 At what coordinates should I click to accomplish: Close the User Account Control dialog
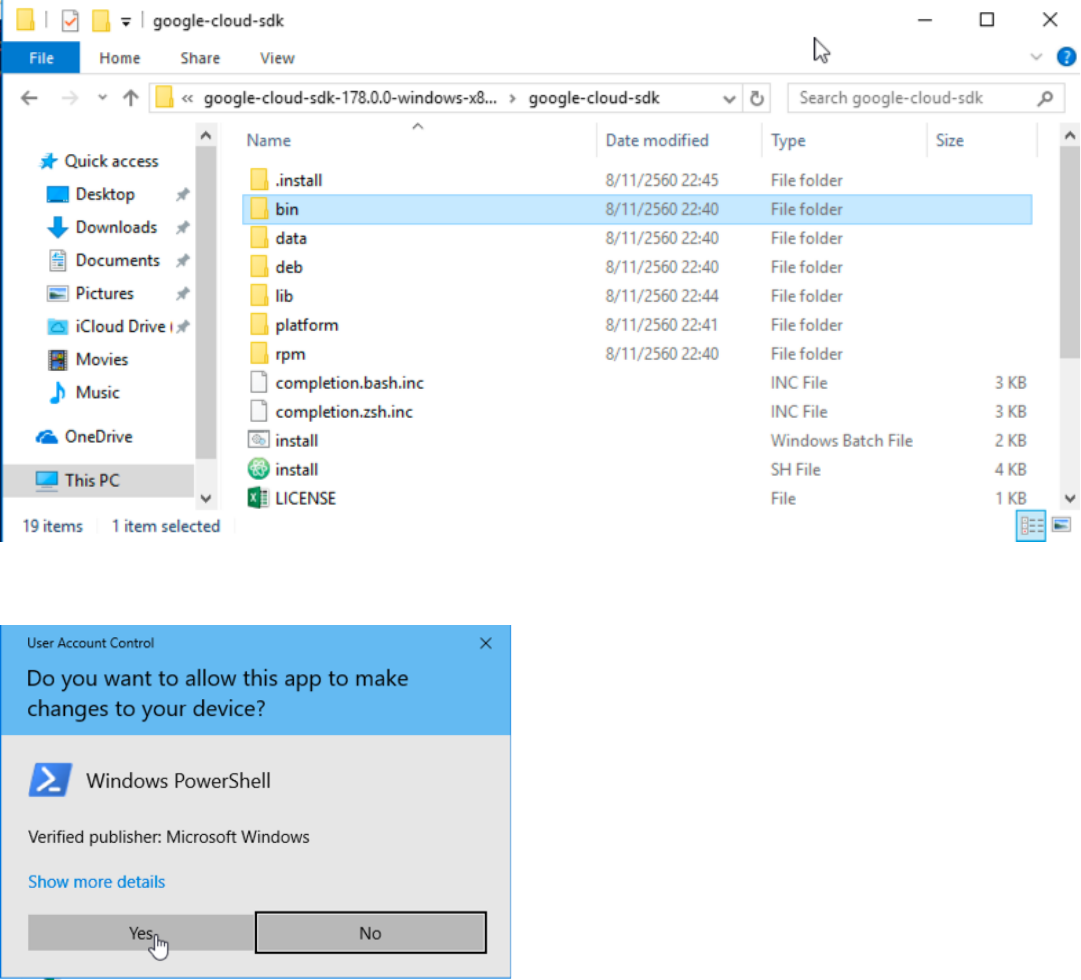[x=485, y=643]
